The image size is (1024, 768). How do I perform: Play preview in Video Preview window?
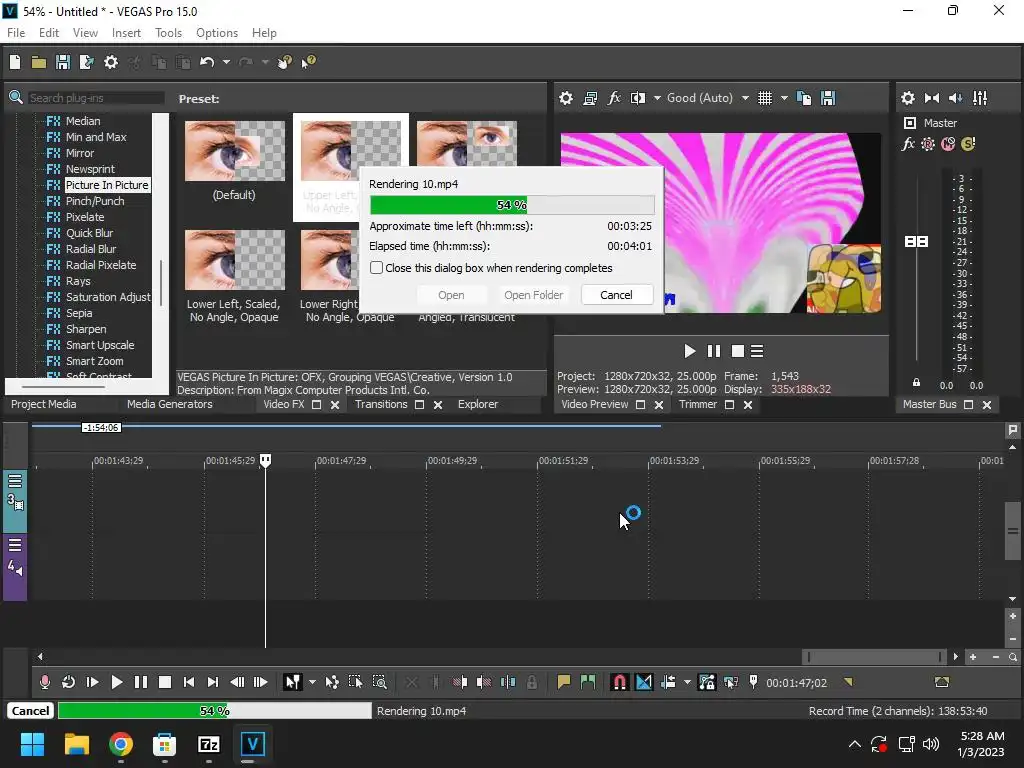point(690,351)
